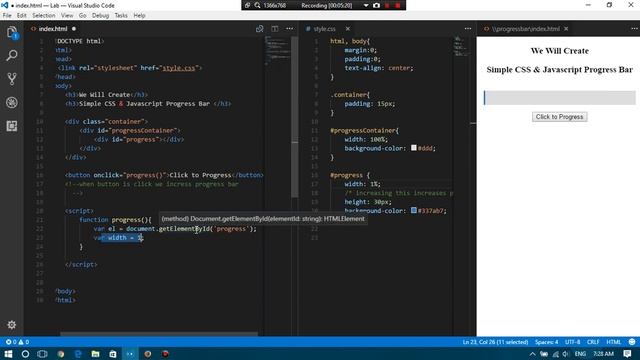The image size is (640, 360).
Task: Click the errors and warnings status indicator
Action: [x=17, y=342]
